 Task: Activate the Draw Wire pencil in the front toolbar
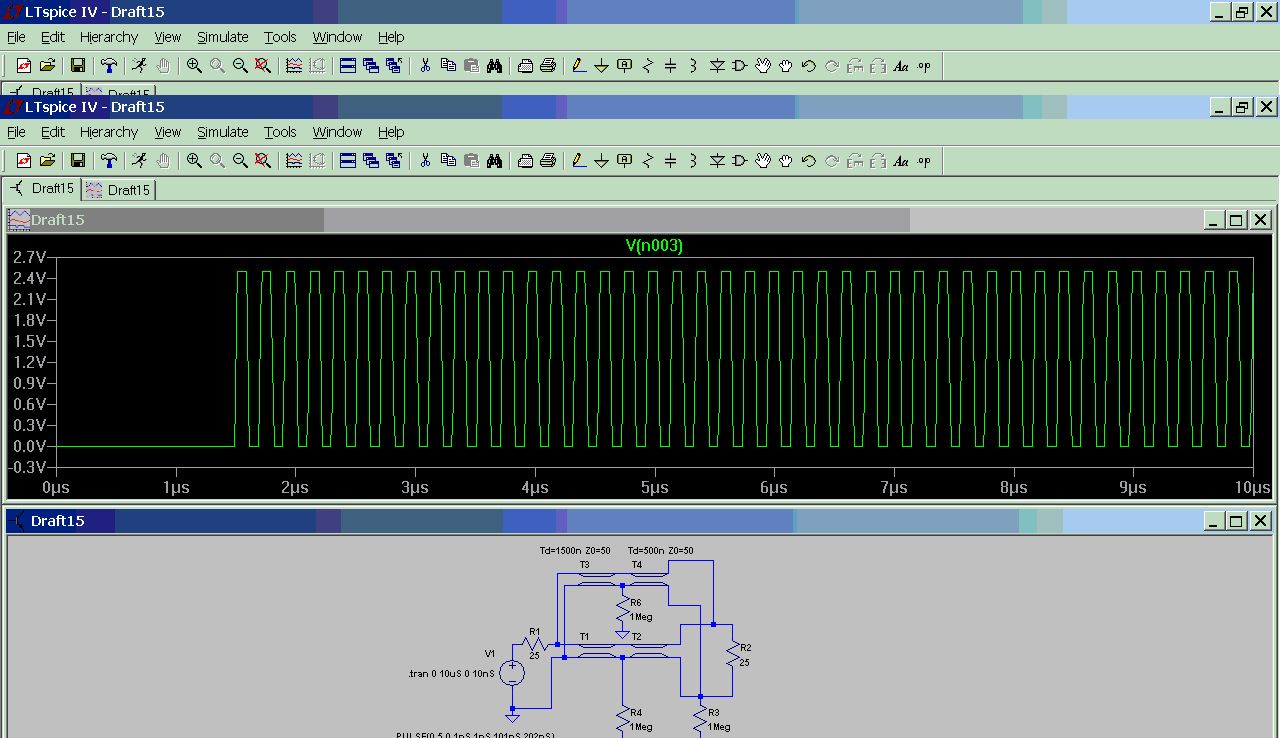578,161
